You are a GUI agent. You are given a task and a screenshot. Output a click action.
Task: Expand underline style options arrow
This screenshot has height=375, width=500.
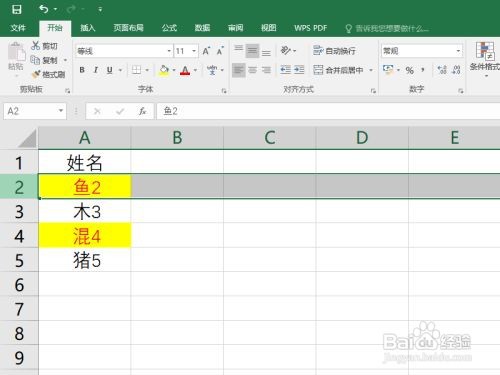tap(120, 70)
